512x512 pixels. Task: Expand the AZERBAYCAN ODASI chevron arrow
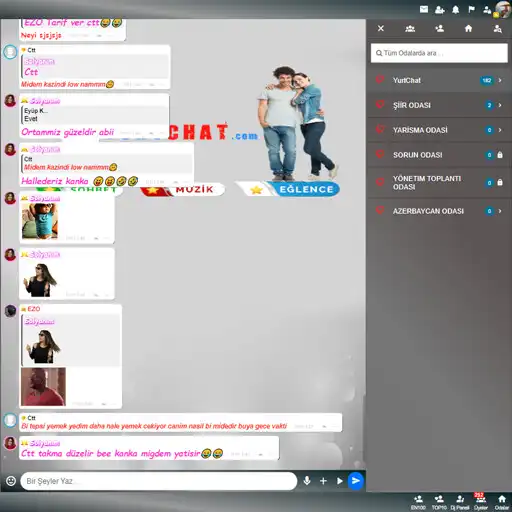[x=500, y=211]
